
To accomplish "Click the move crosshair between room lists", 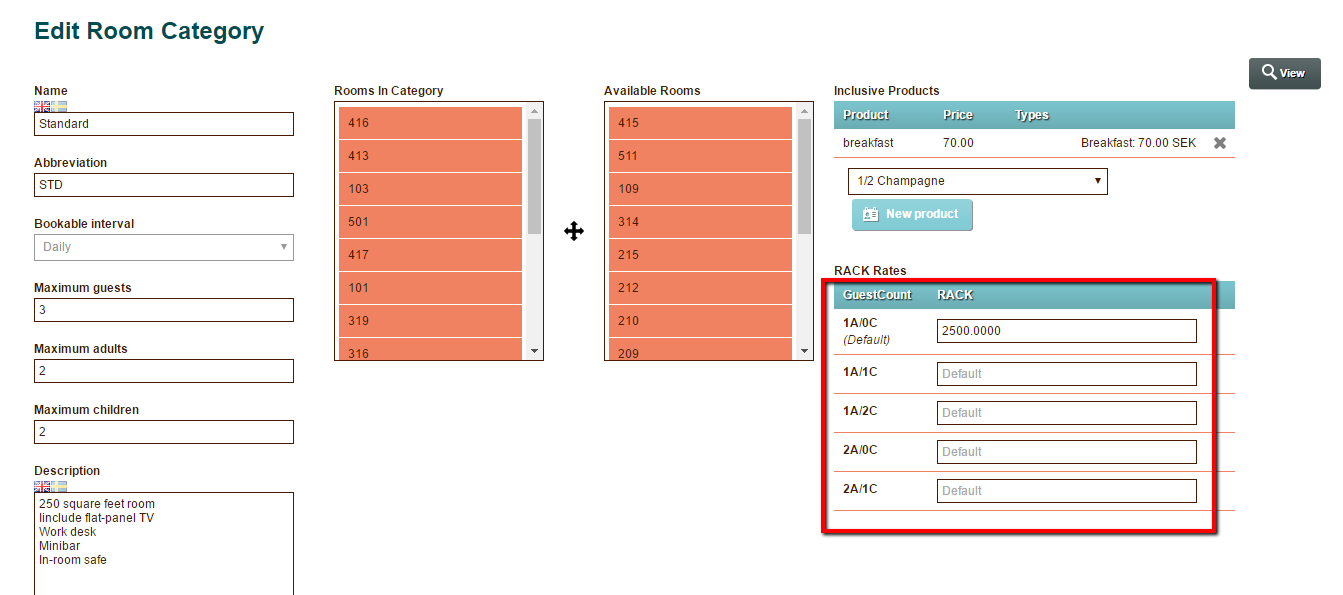I will click(574, 231).
